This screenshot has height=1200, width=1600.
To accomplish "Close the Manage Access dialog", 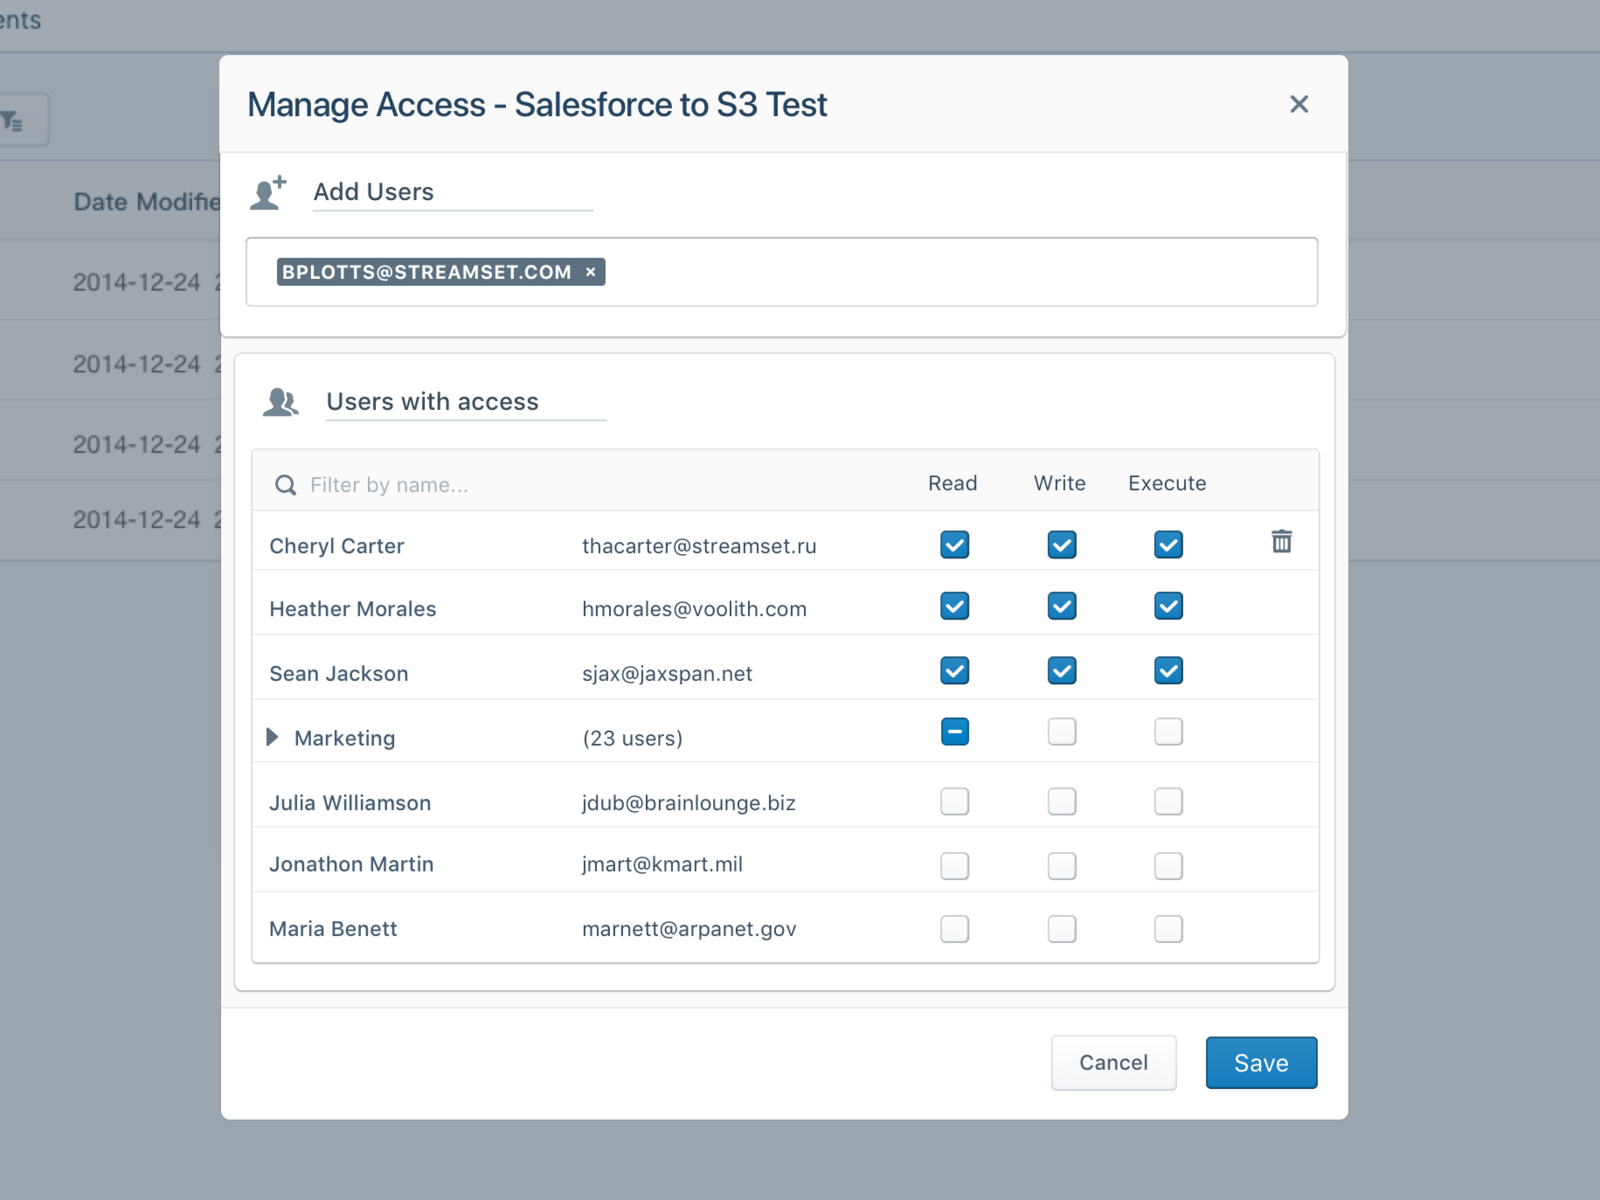I will (x=1299, y=104).
